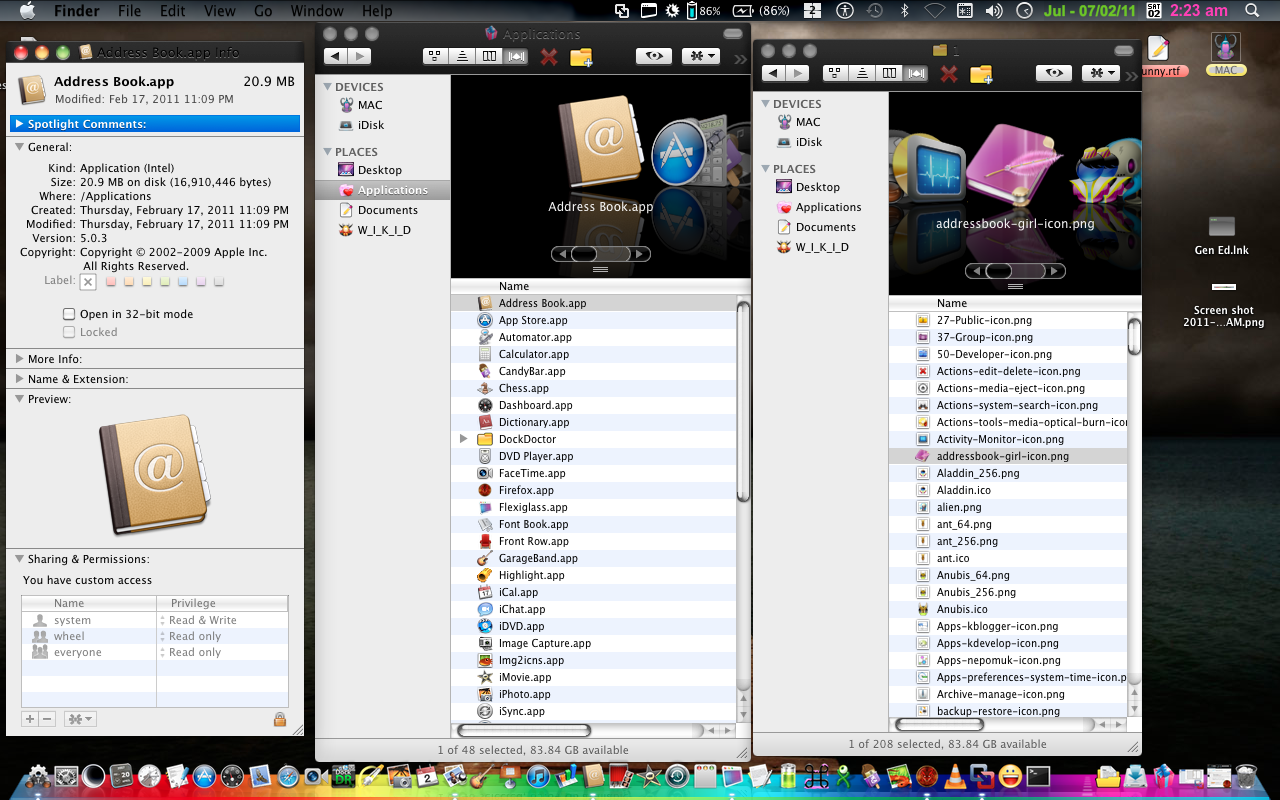The width and height of the screenshot is (1280, 800).
Task: Click the Cover Flow scroller in Applications window
Action: click(584, 254)
